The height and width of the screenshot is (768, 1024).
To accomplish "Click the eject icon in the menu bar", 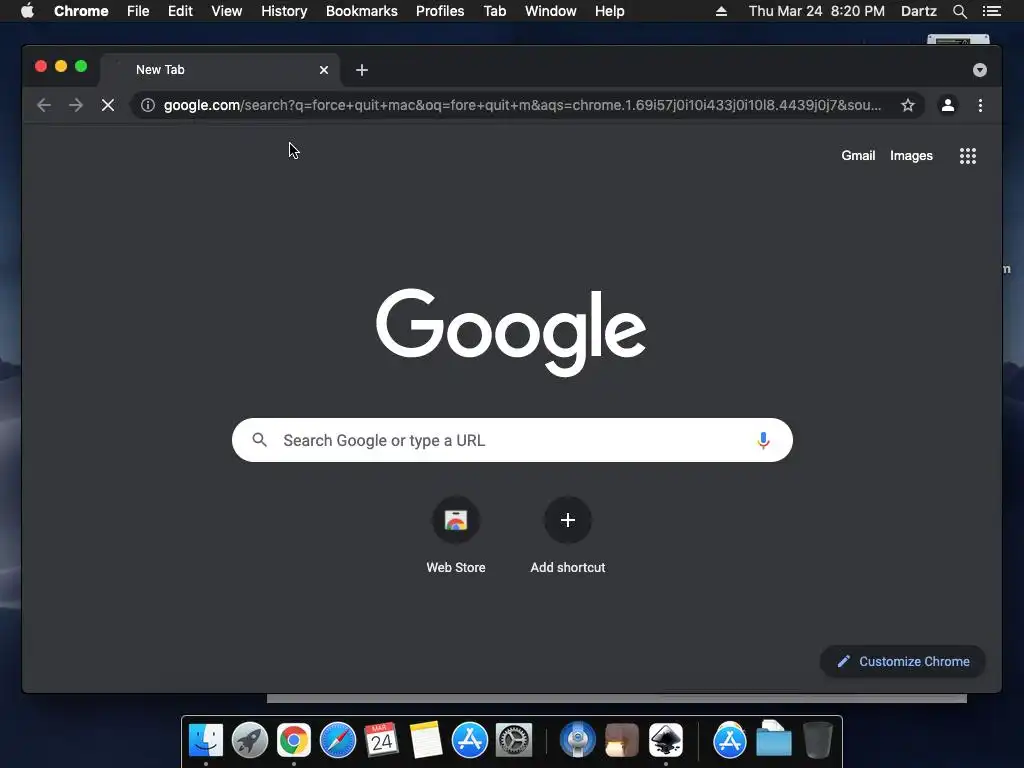I will click(721, 11).
